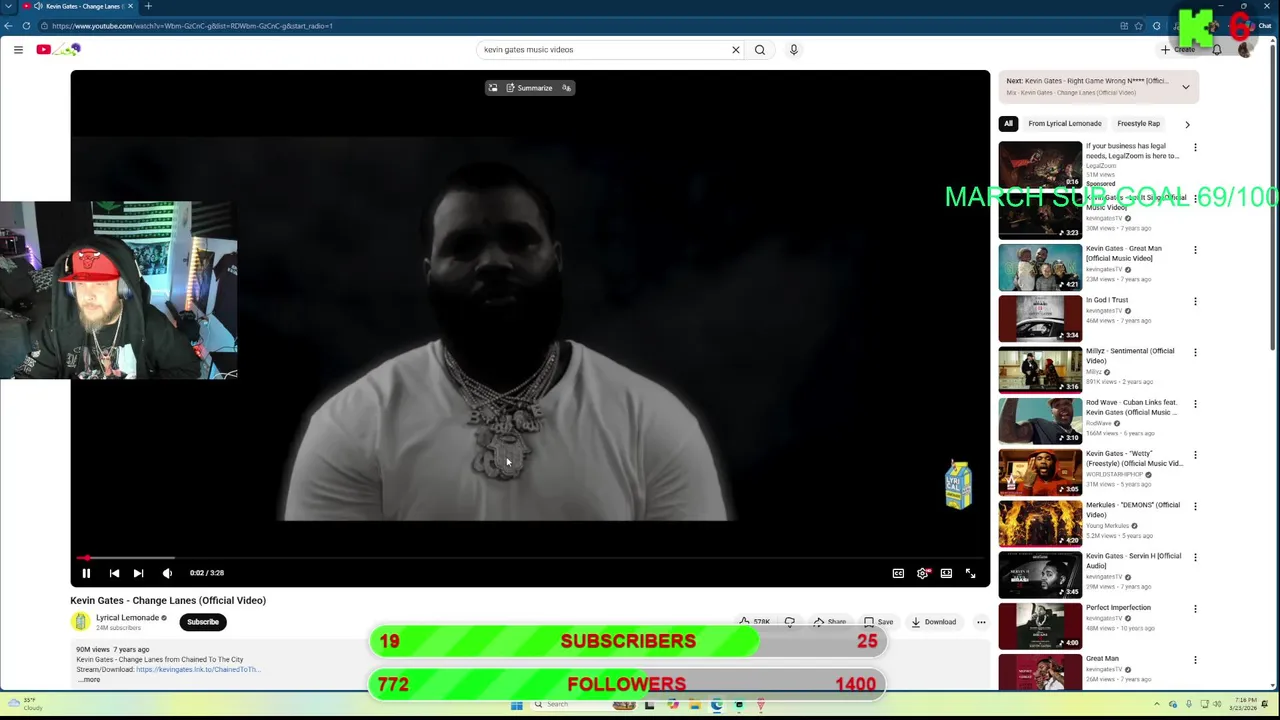
Task: Show more filter chips with arrow
Action: 1187,124
